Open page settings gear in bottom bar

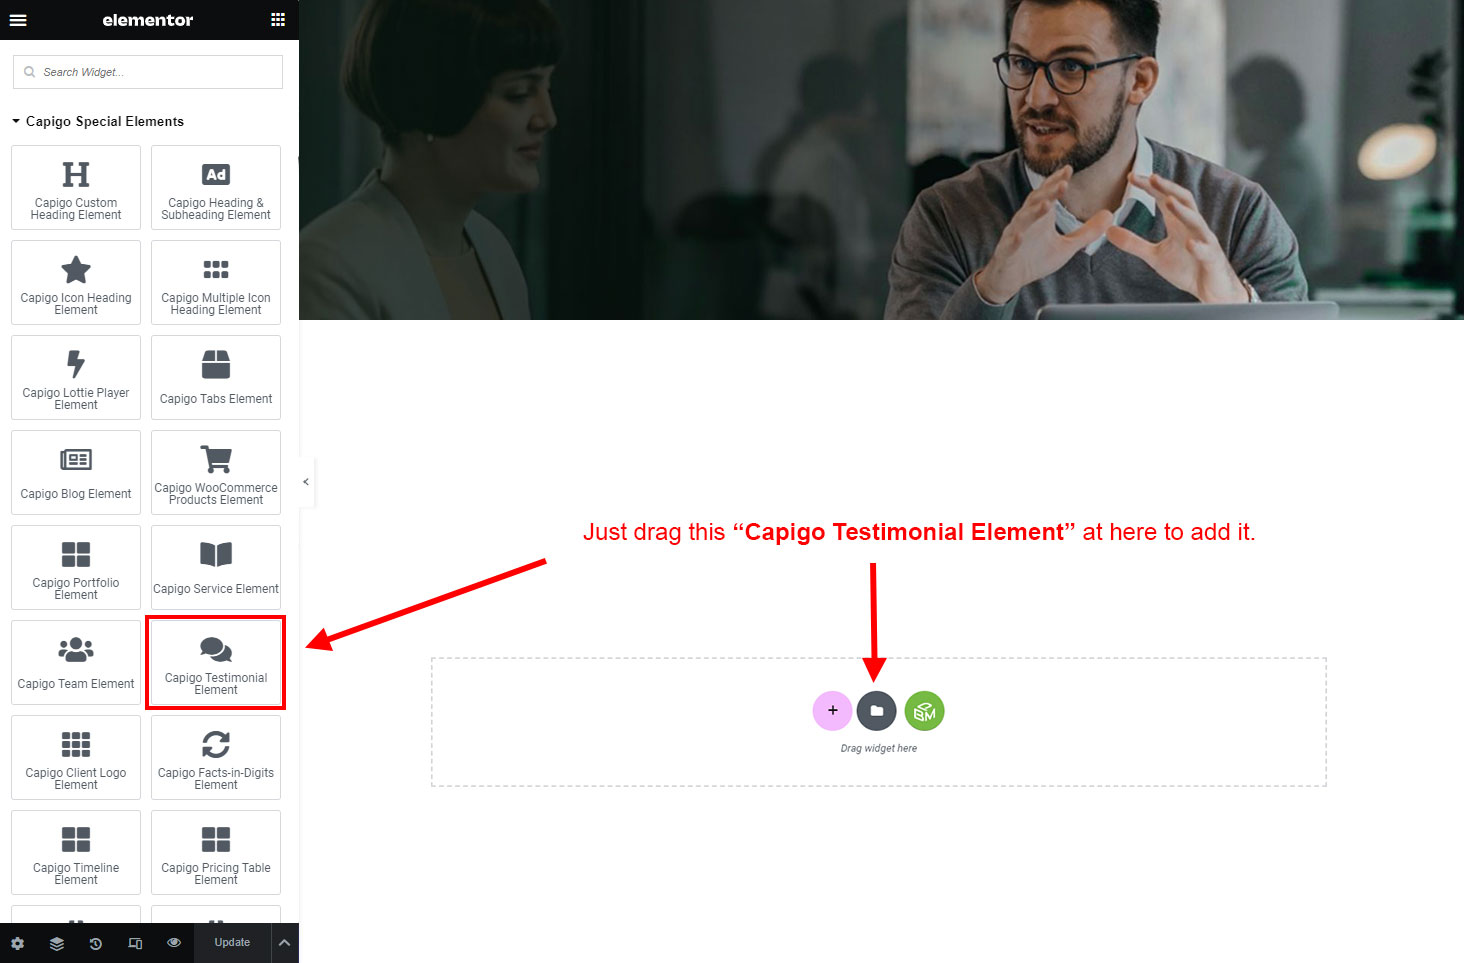[18, 943]
